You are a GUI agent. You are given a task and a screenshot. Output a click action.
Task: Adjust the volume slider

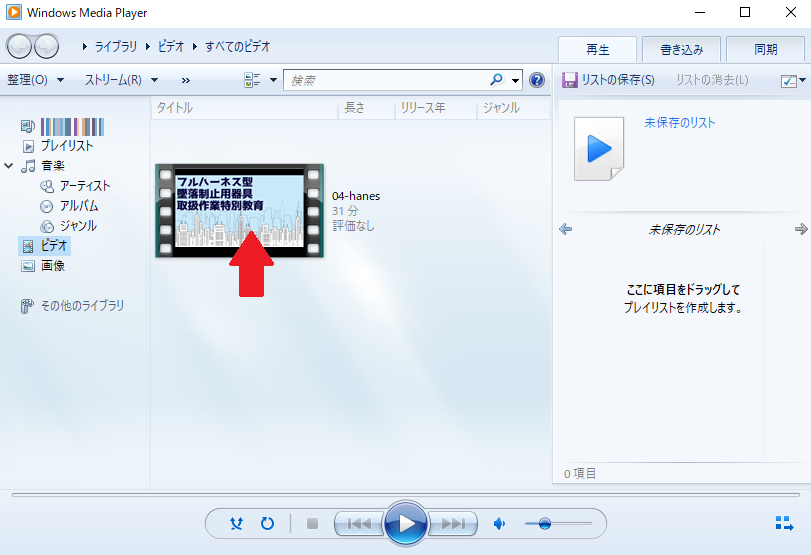coord(558,524)
